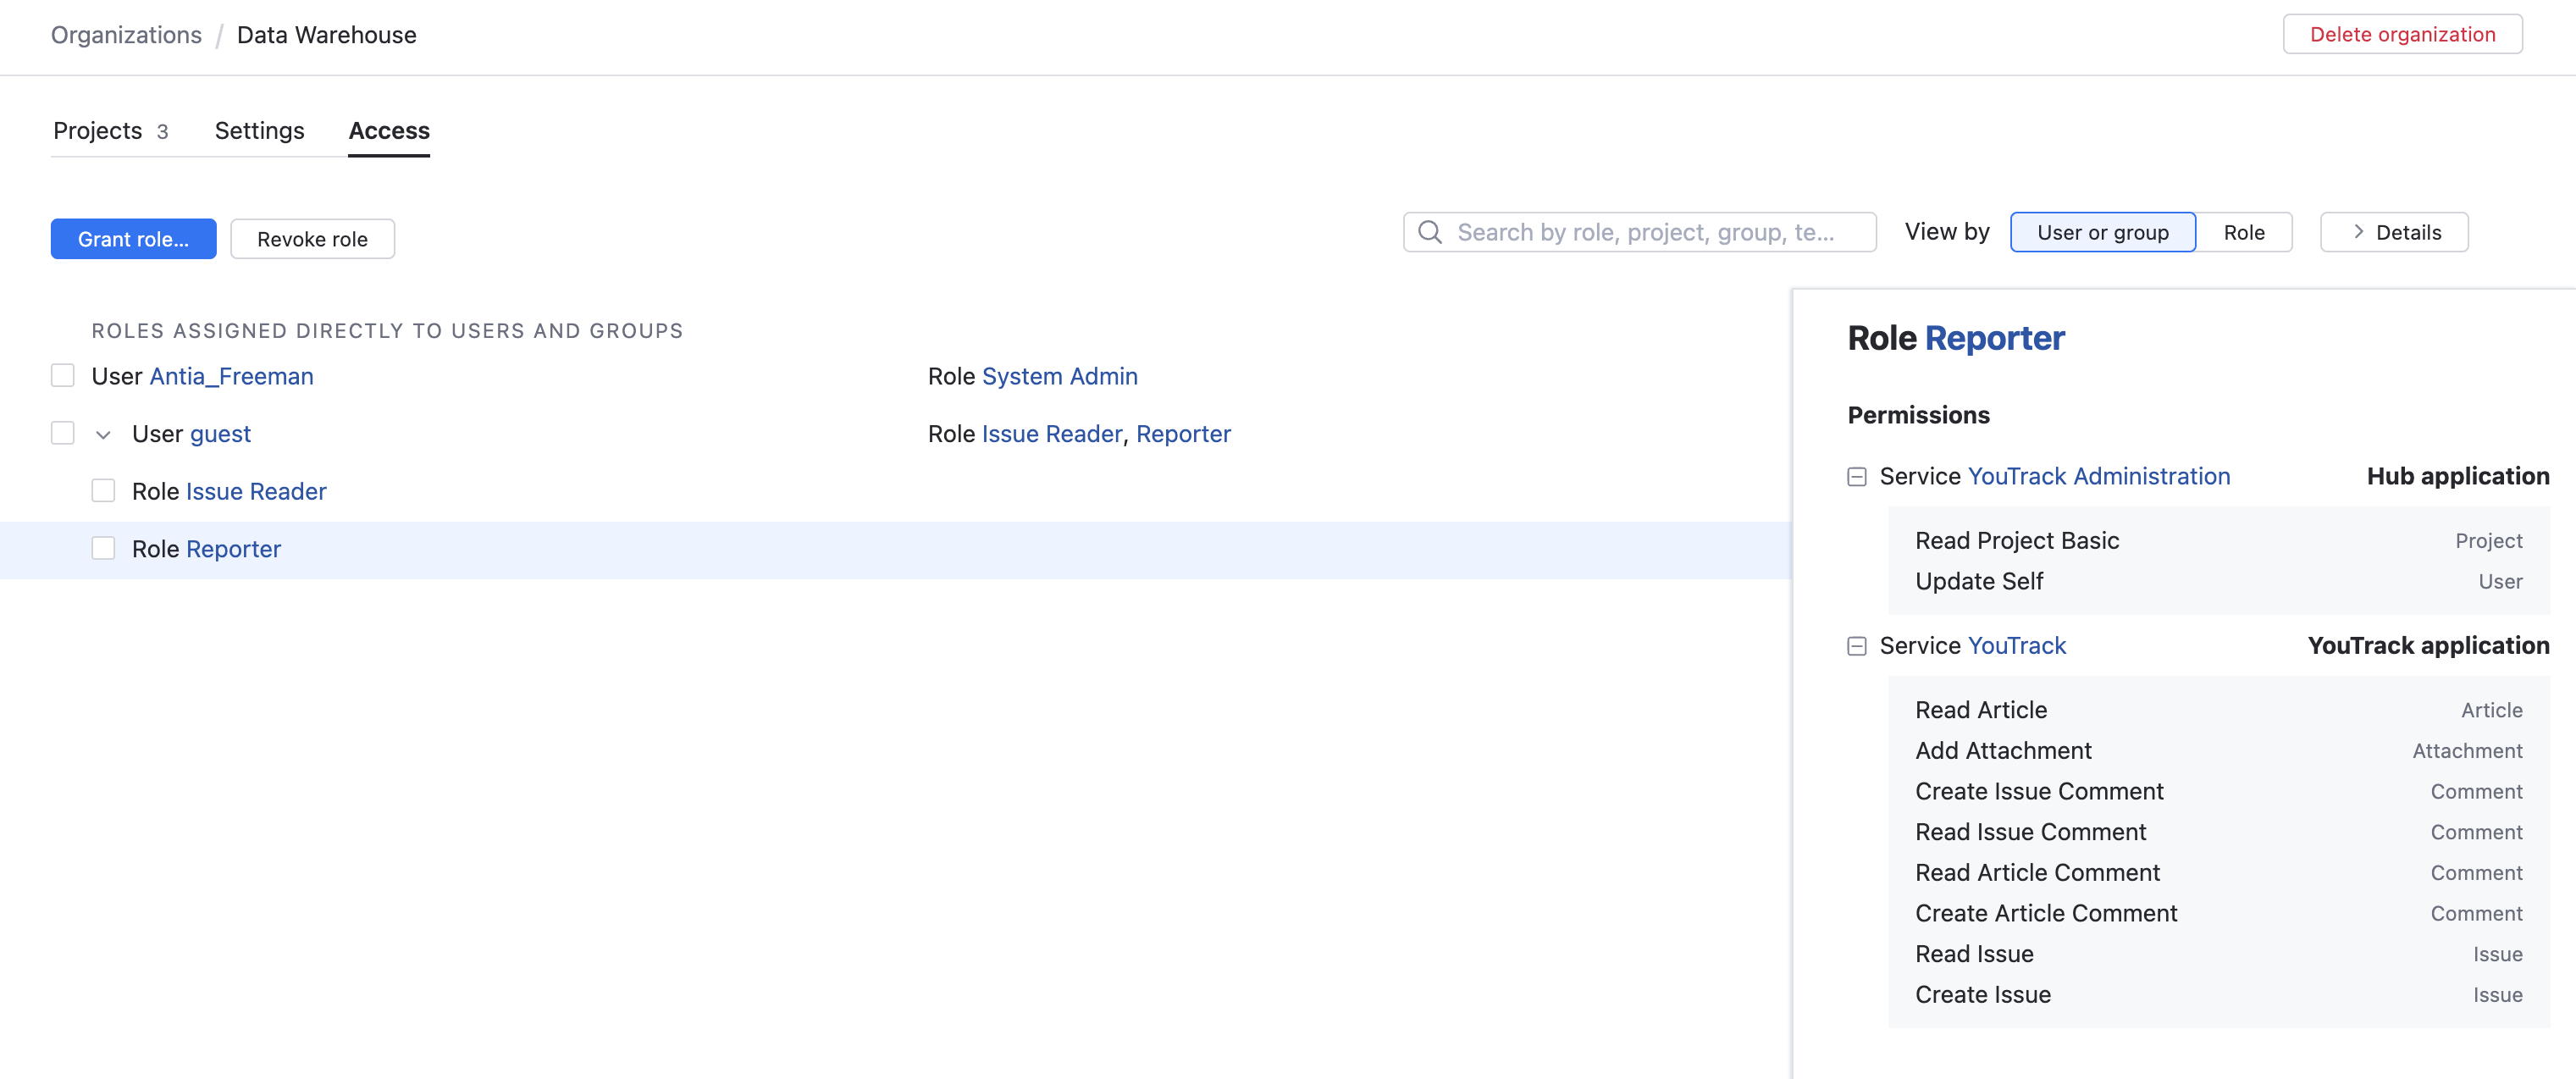Collapse the YouTrack Administration service section
Image resolution: width=2576 pixels, height=1079 pixels.
pos(1857,477)
